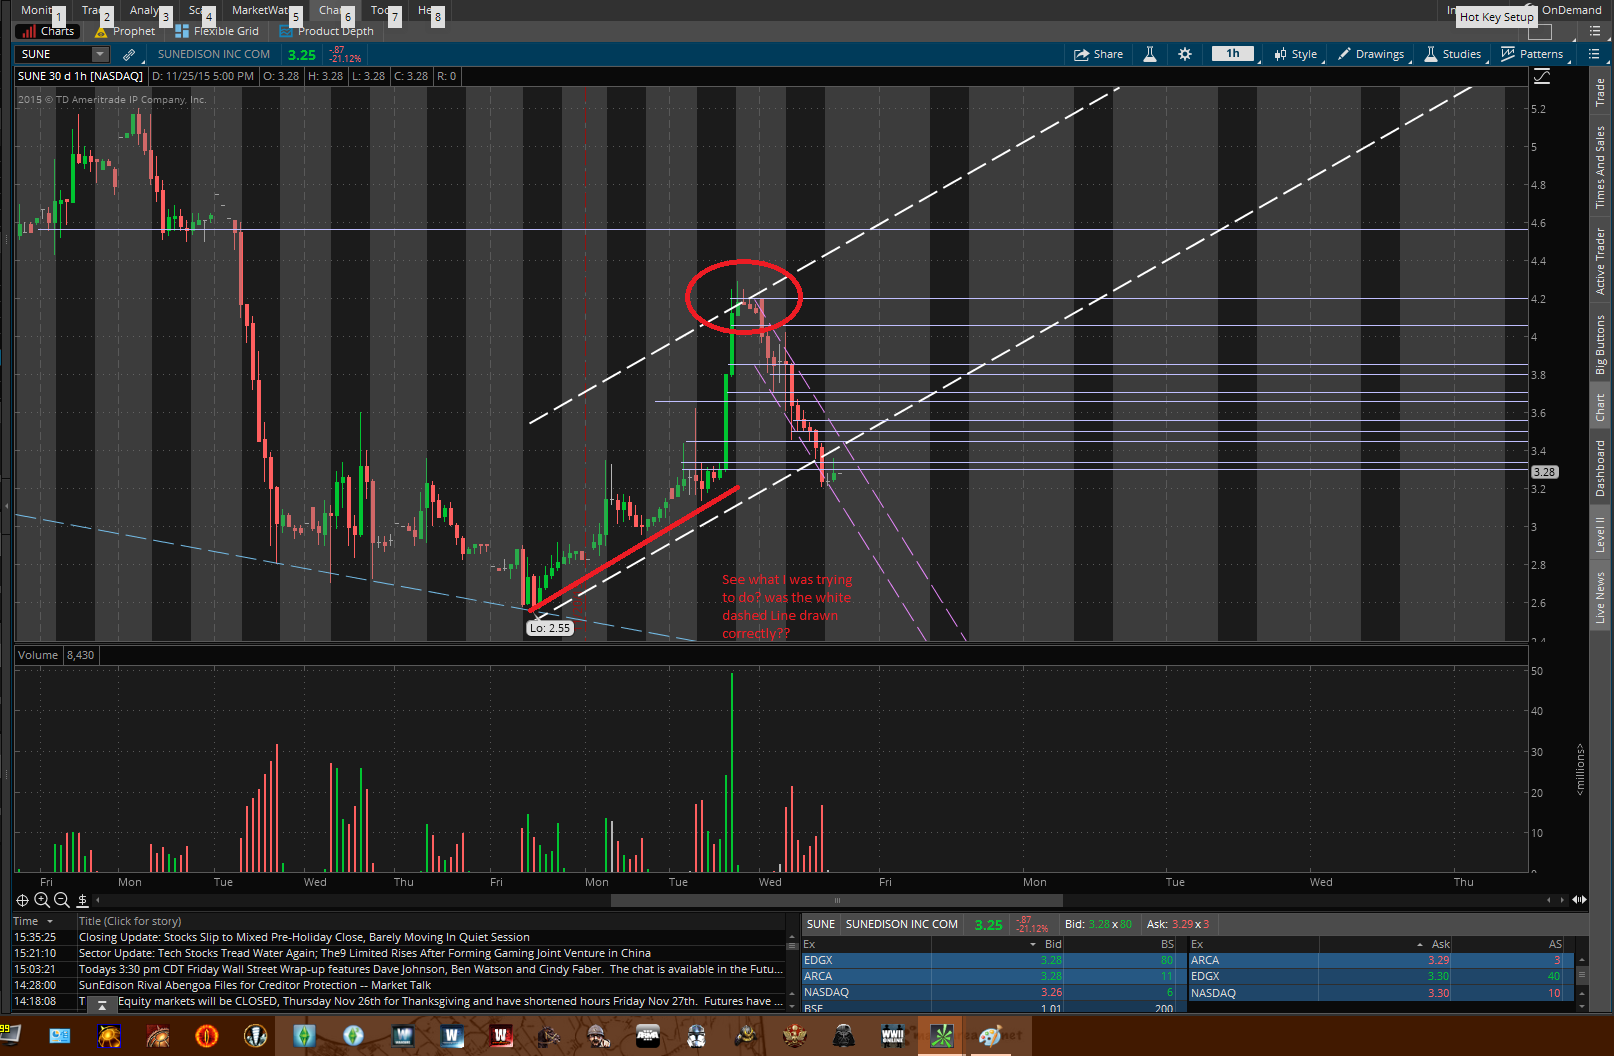Toggle the Times And Sales side panel
Screen dimensions: 1614x1056
coord(1600,167)
